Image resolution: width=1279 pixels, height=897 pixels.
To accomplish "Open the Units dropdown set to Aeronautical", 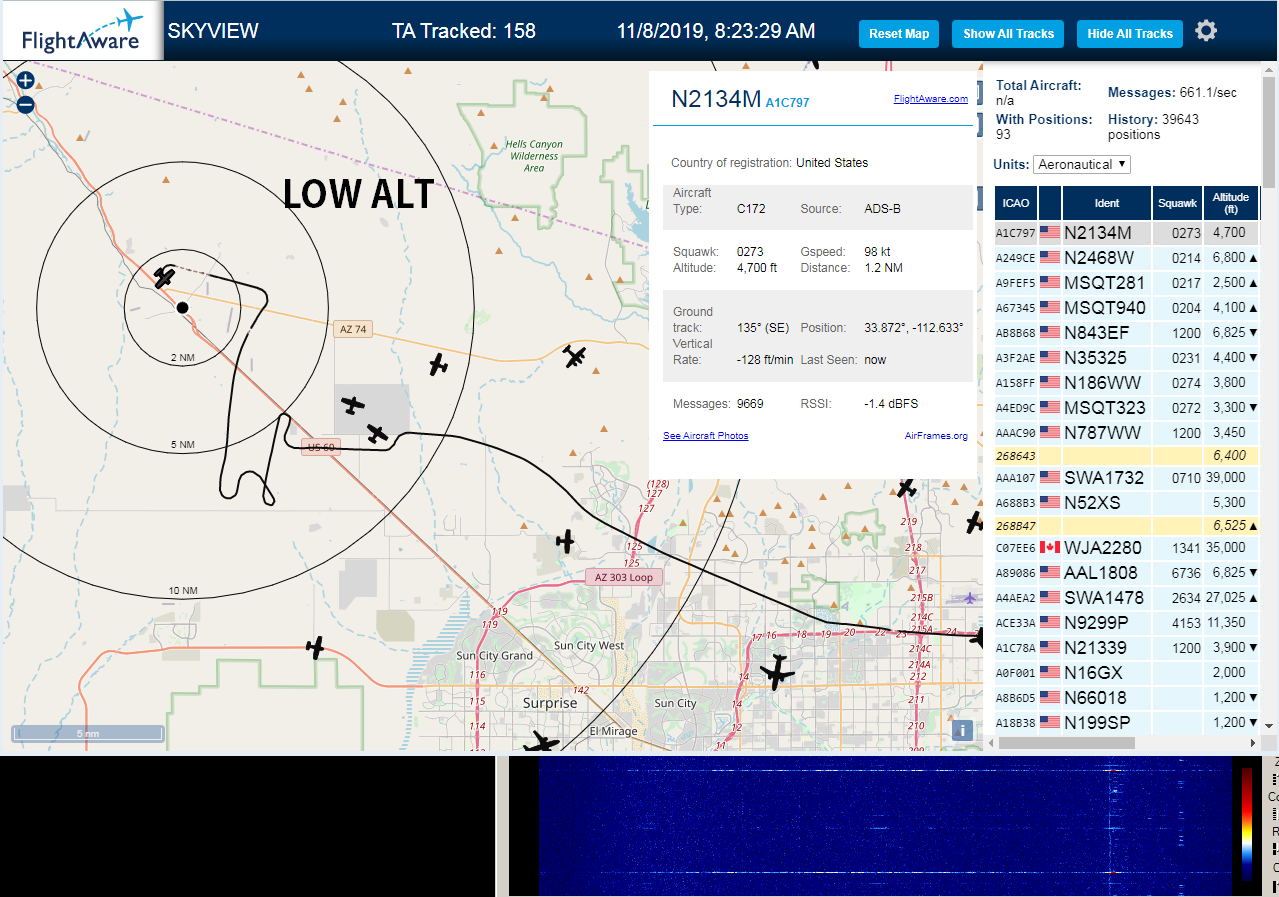I will click(x=1082, y=164).
